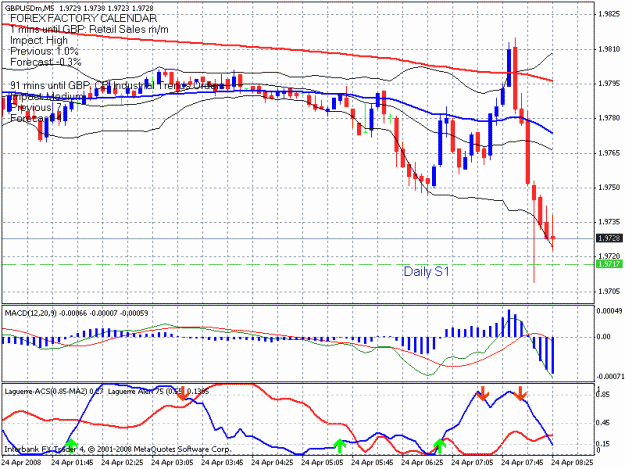This screenshot has height=469, width=625.
Task: Click the 1.9795 price axis label
Action: (x=609, y=84)
